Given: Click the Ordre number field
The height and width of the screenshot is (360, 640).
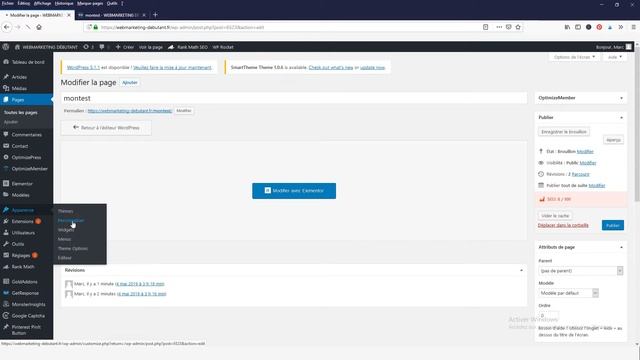Looking at the screenshot, I should point(549,315).
